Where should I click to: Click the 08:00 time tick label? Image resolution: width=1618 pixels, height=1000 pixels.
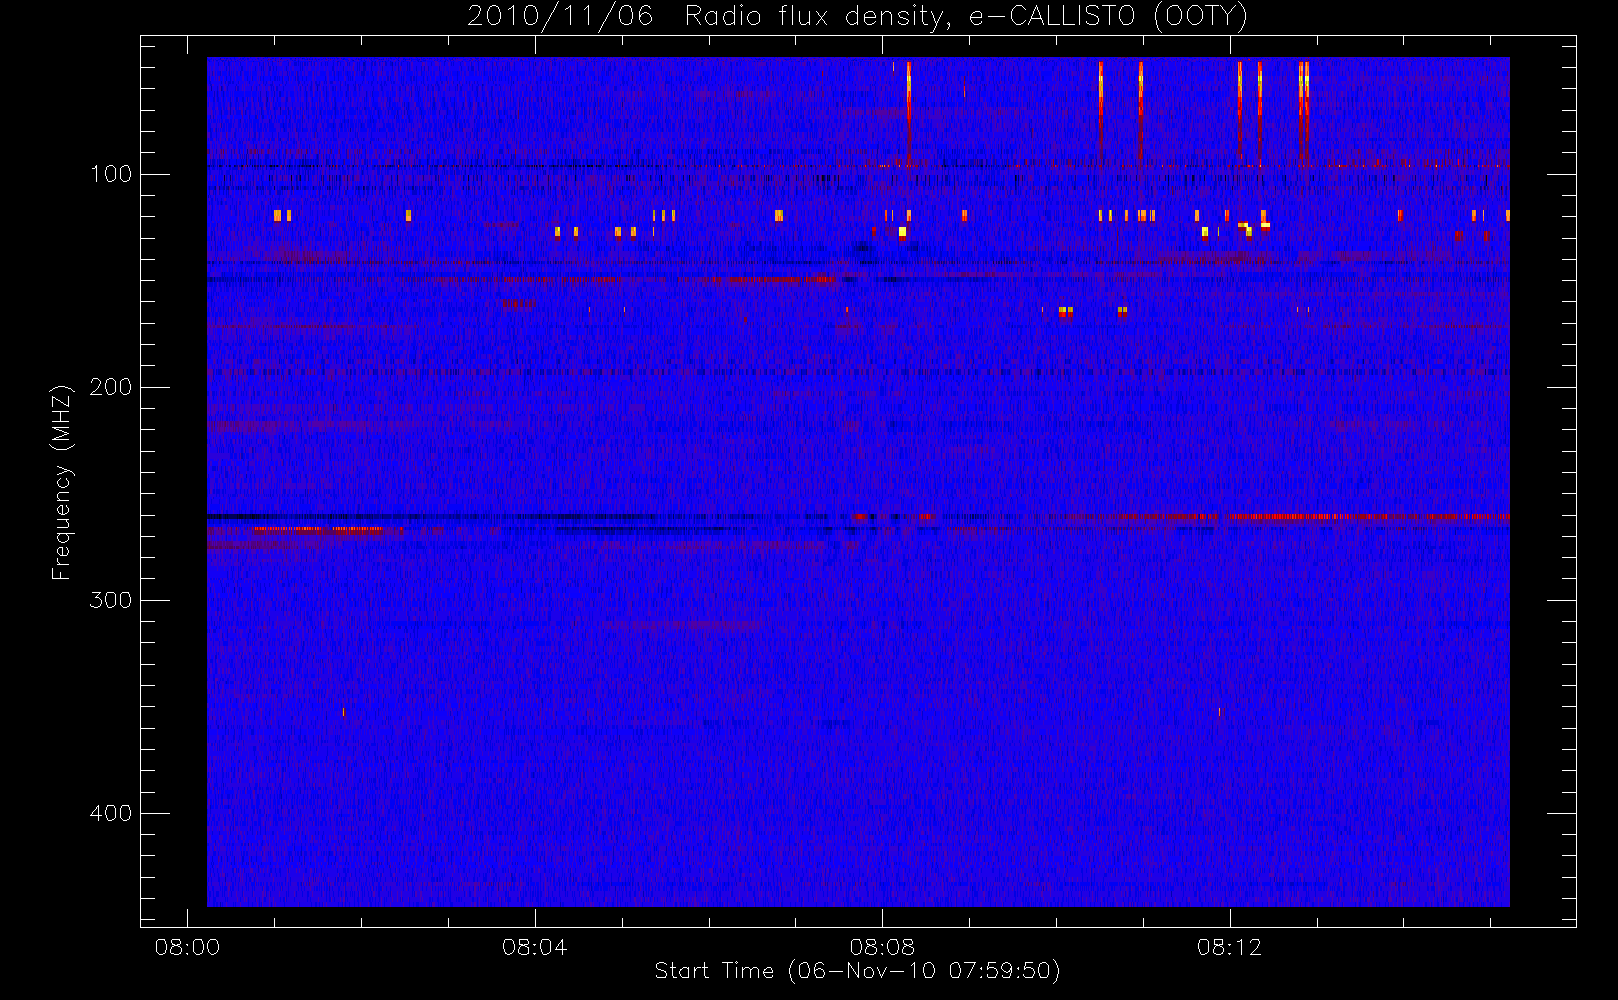tap(187, 947)
